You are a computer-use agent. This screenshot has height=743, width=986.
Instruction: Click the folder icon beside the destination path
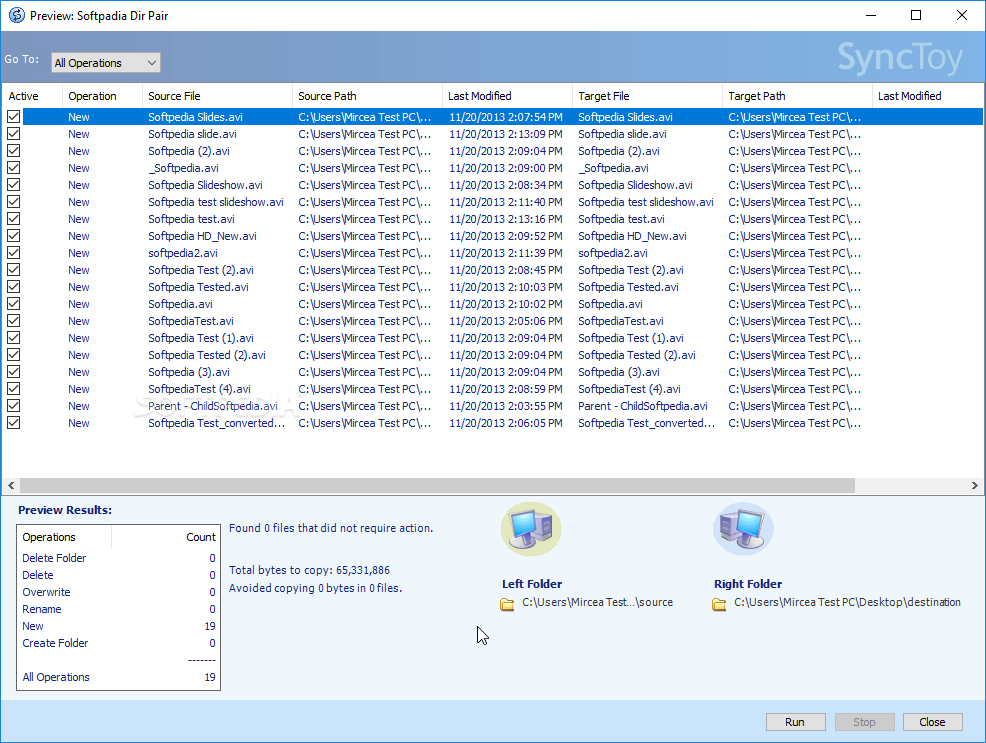point(719,604)
